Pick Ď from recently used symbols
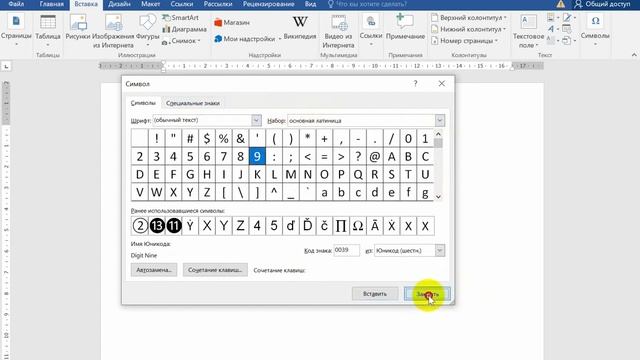 [307, 226]
